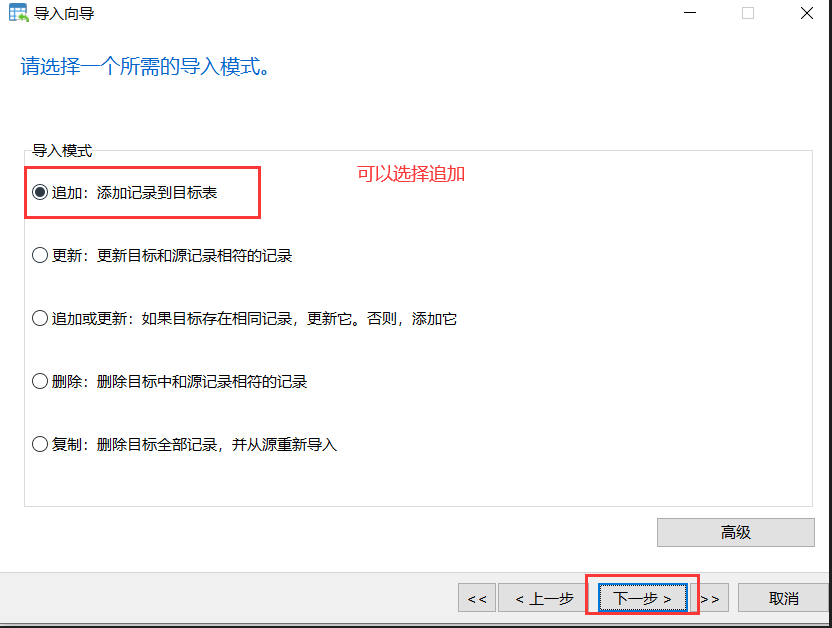Click the highlighted 追加 option area
This screenshot has width=832, height=628.
pos(140,192)
